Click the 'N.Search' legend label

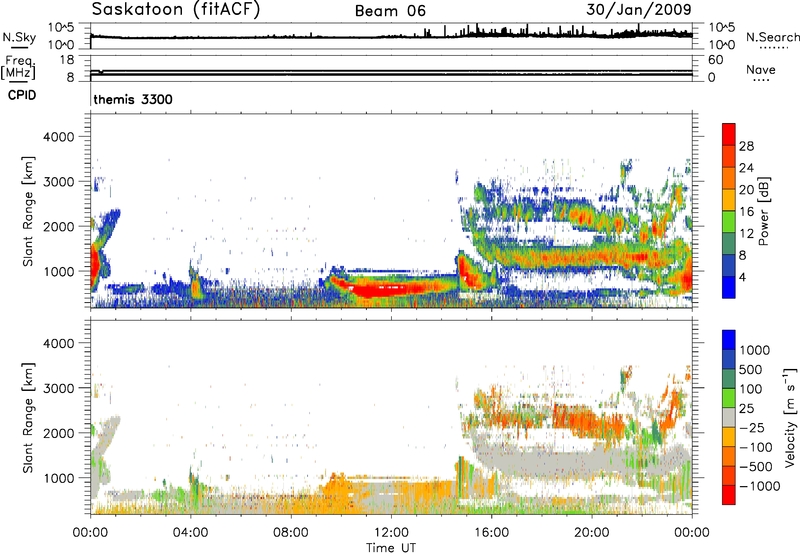click(x=773, y=37)
